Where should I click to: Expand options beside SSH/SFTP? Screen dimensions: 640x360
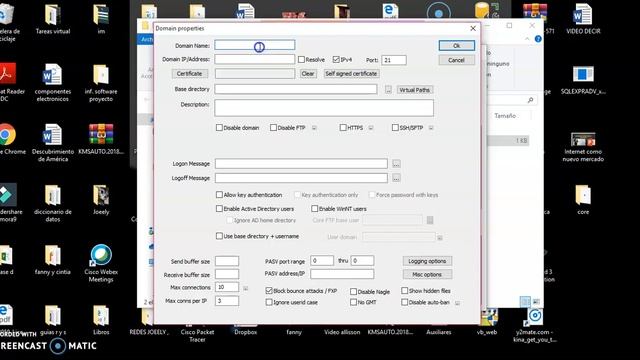pyautogui.click(x=431, y=128)
